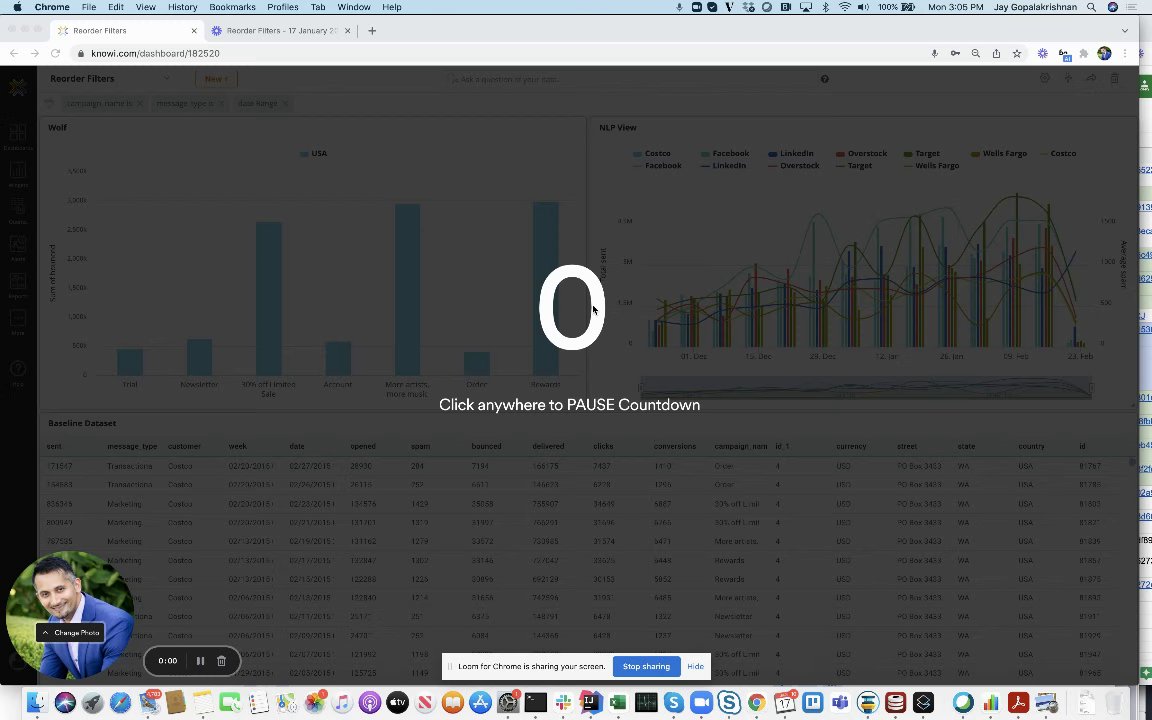Screen dimensions: 1152x720
Task: Remove the campaign name filter chip
Action: tap(140, 104)
